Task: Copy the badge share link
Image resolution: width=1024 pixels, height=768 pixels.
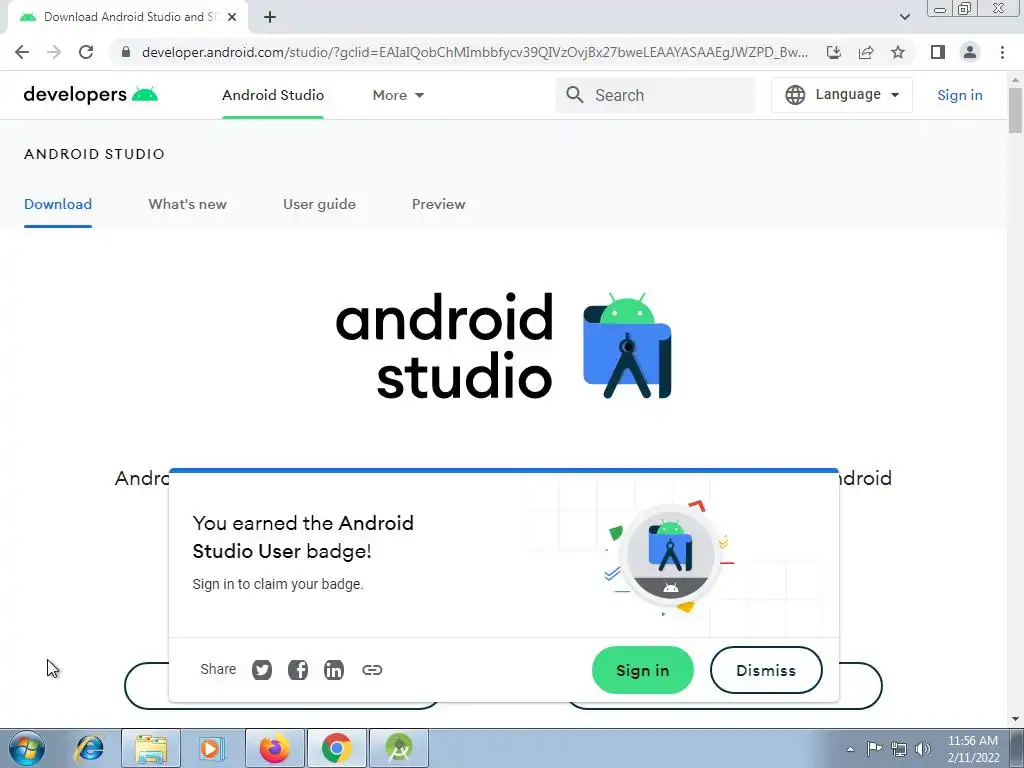Action: [372, 670]
